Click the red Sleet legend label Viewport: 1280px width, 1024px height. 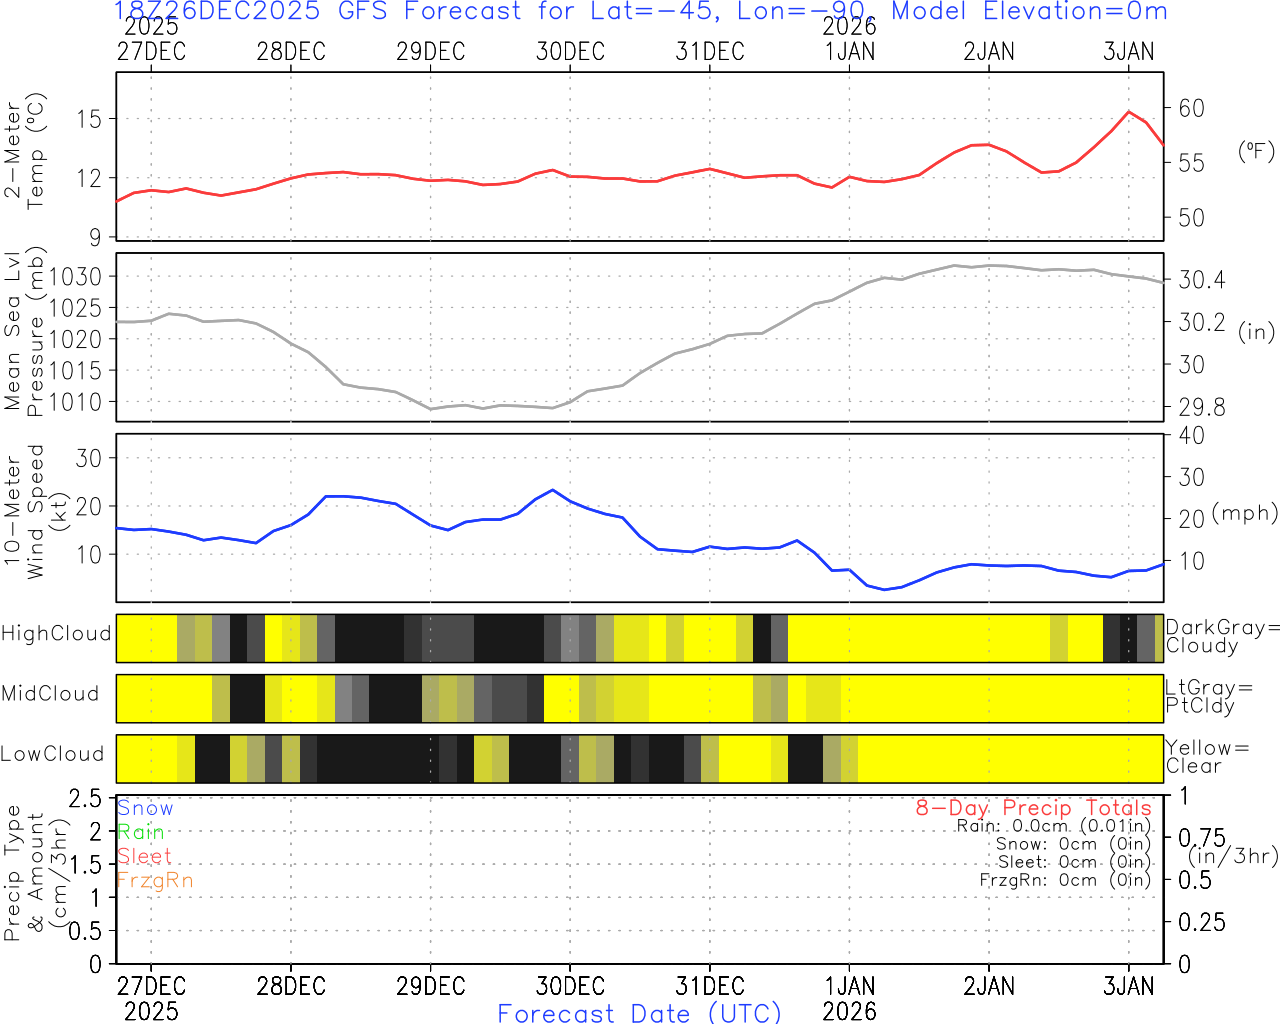[145, 856]
